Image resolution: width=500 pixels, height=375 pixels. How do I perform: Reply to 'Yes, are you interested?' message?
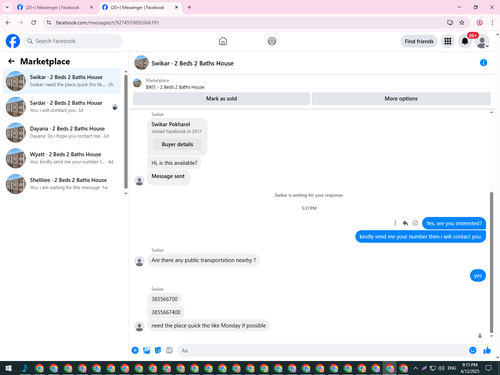(x=405, y=223)
